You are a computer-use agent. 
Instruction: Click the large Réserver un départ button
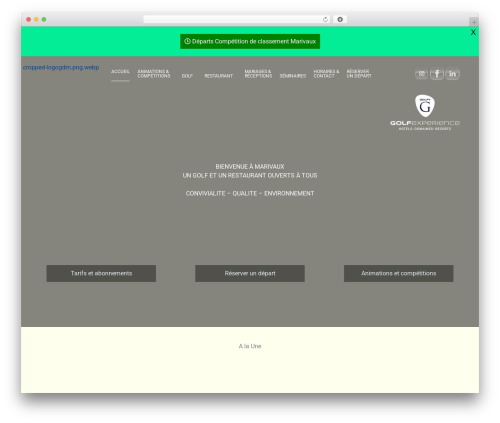[x=250, y=273]
